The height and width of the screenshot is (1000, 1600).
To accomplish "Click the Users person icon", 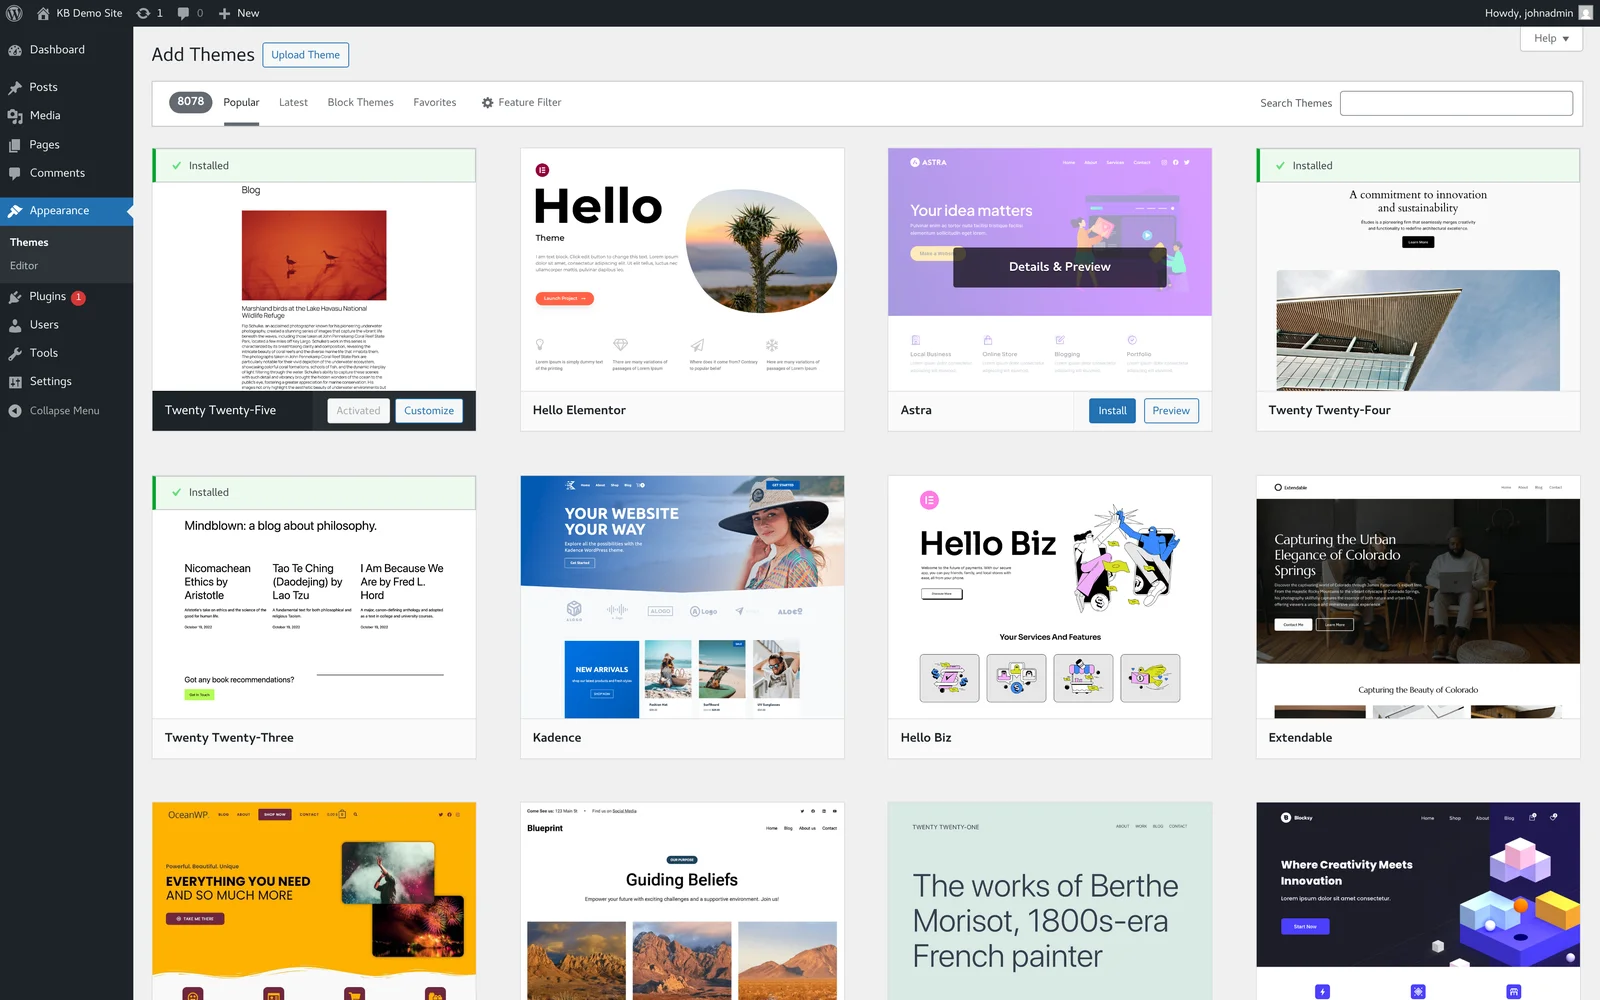I will pos(15,325).
